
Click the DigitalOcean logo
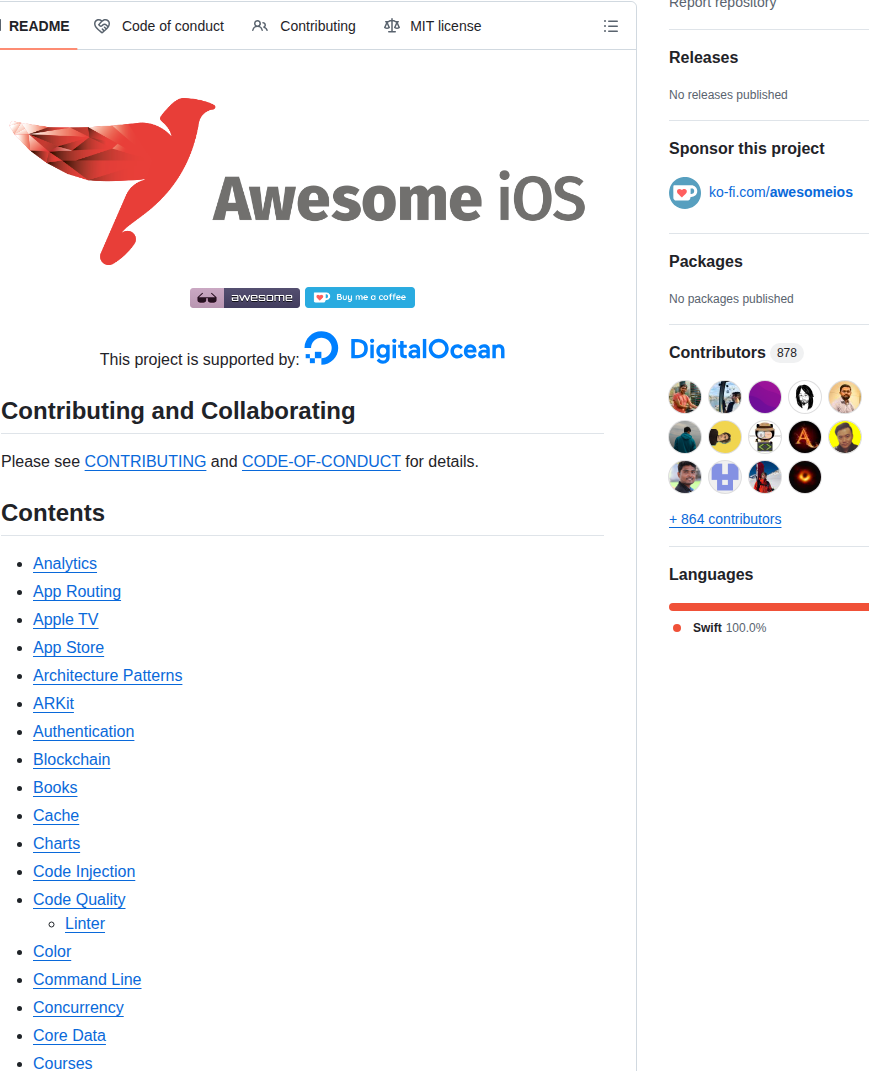point(404,348)
